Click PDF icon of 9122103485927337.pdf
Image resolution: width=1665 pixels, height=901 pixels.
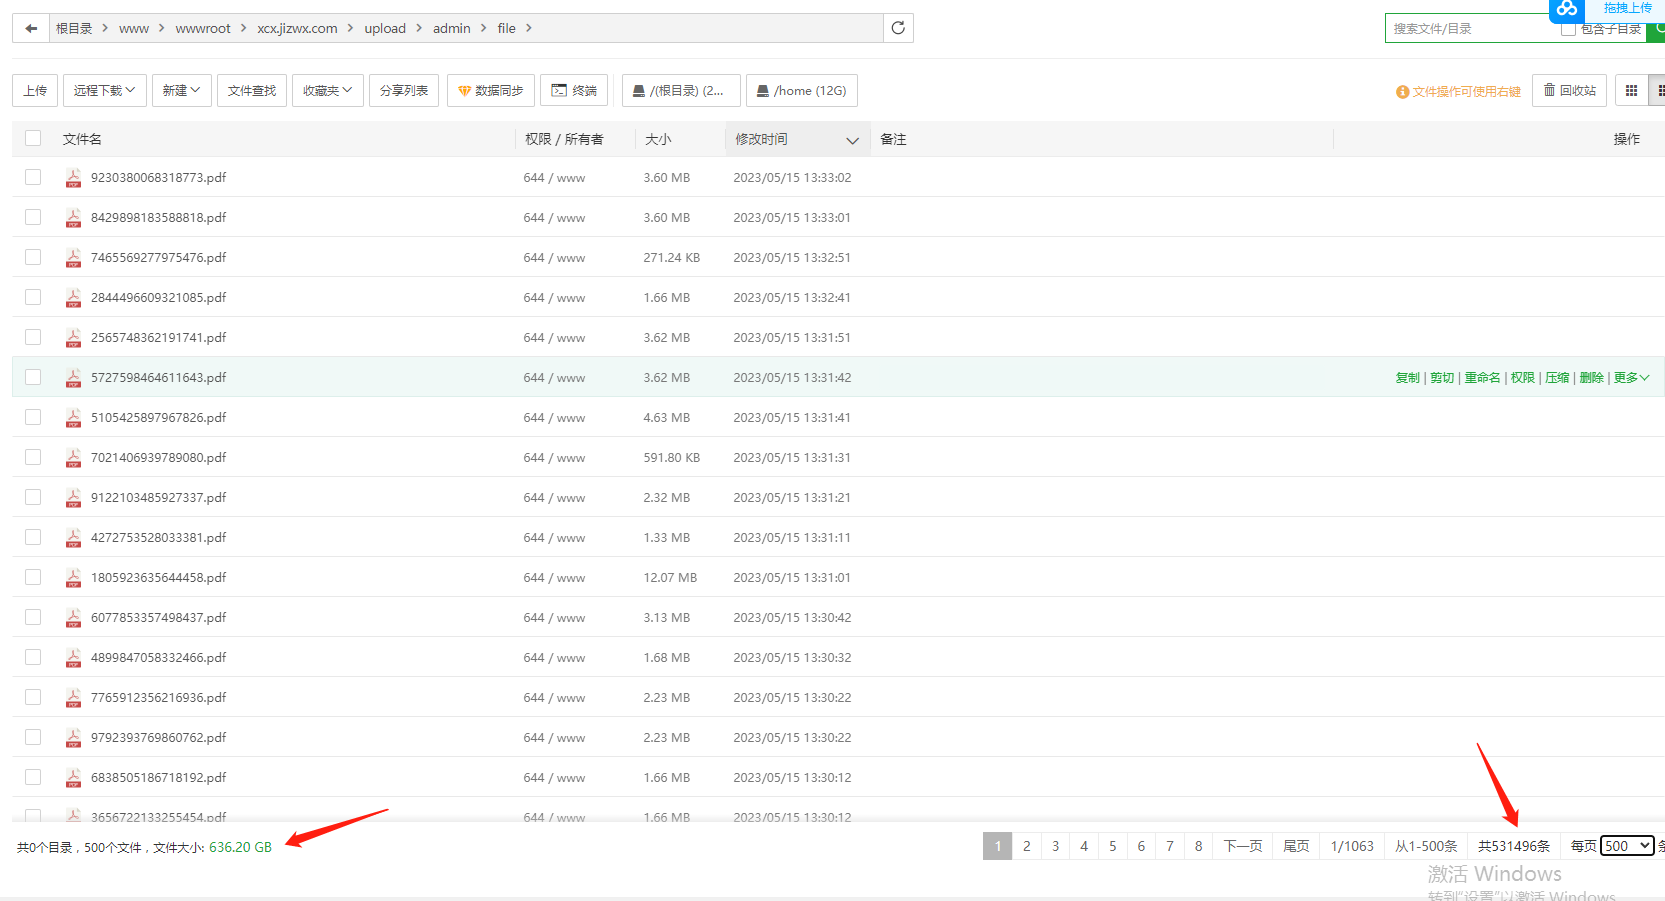73,498
